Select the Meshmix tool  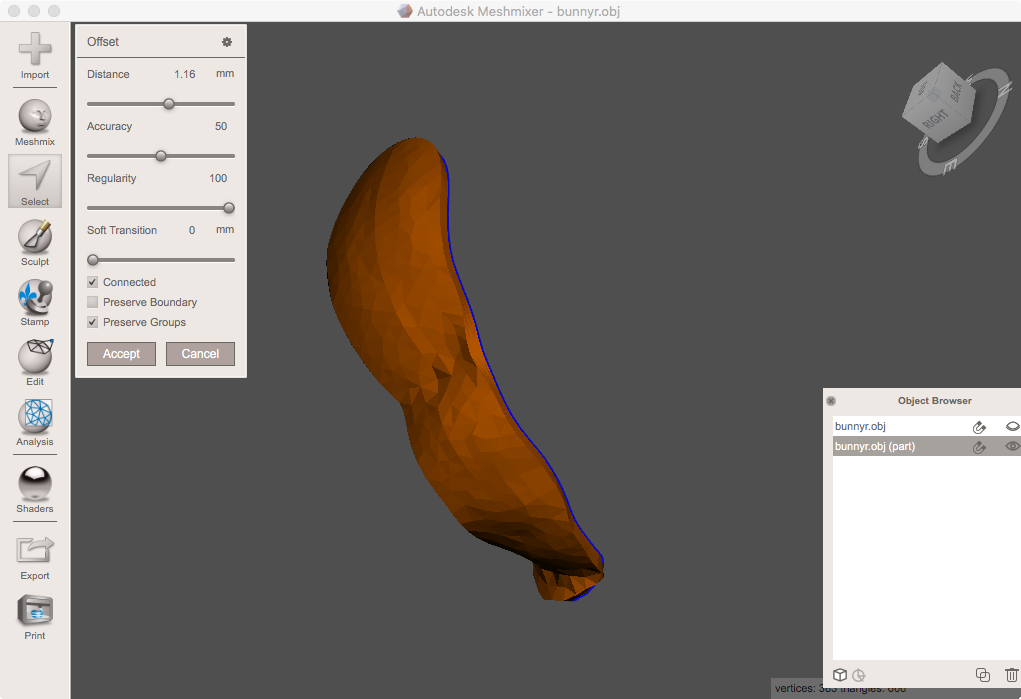click(34, 118)
